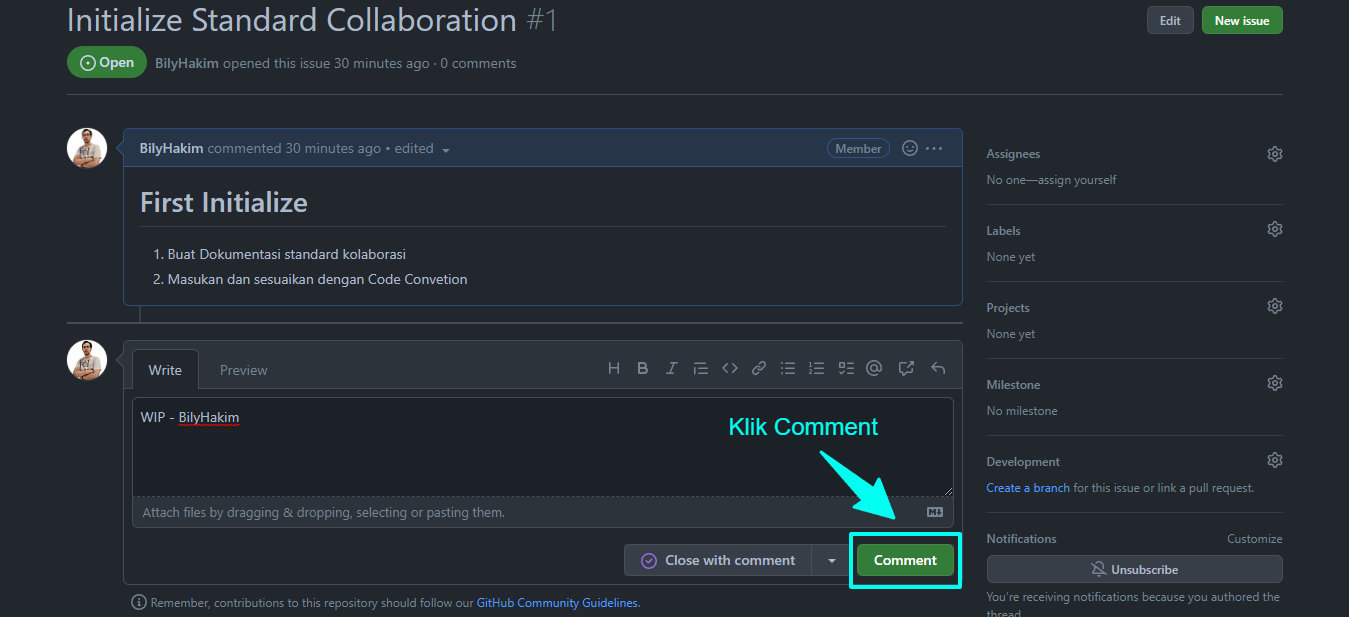Screen dimensions: 1349x617
Task: Open emoji reactions on BilyHakim's comment
Action: [909, 147]
